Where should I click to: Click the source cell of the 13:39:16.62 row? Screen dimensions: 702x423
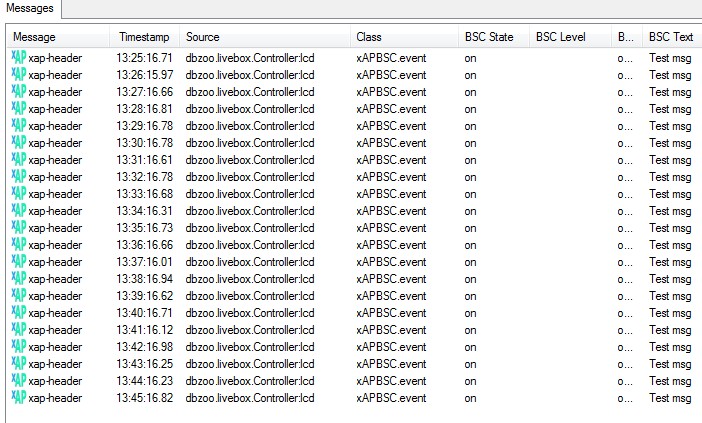pyautogui.click(x=250, y=296)
